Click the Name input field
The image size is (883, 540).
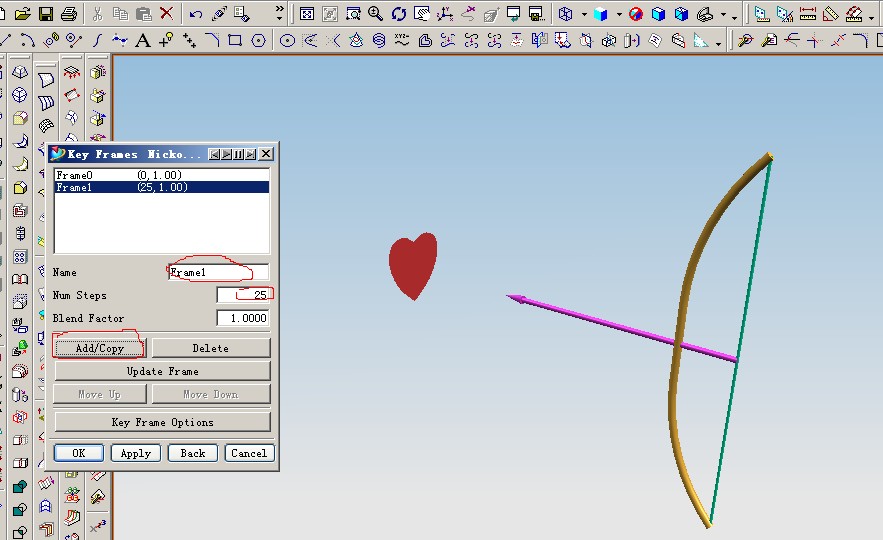pyautogui.click(x=218, y=272)
